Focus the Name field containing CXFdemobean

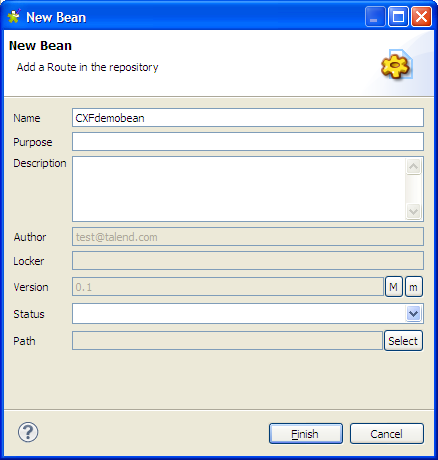pos(248,118)
